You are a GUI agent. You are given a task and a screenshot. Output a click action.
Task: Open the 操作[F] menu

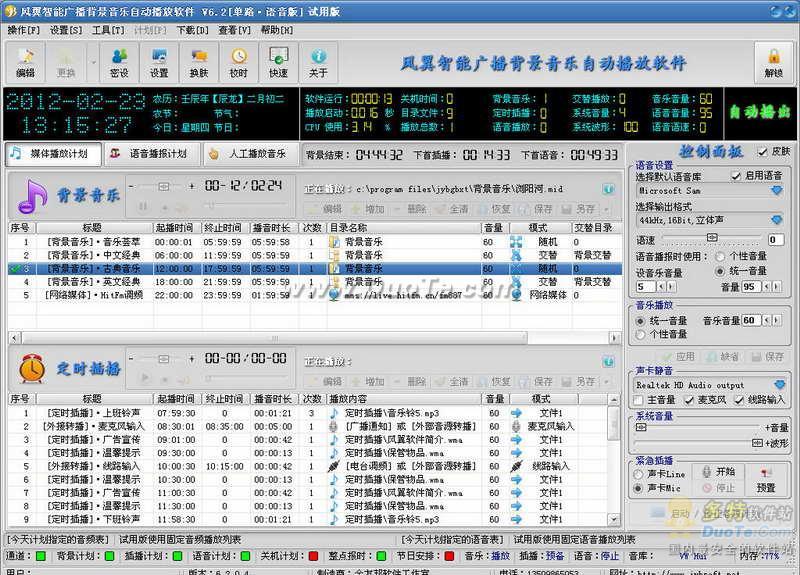click(23, 30)
